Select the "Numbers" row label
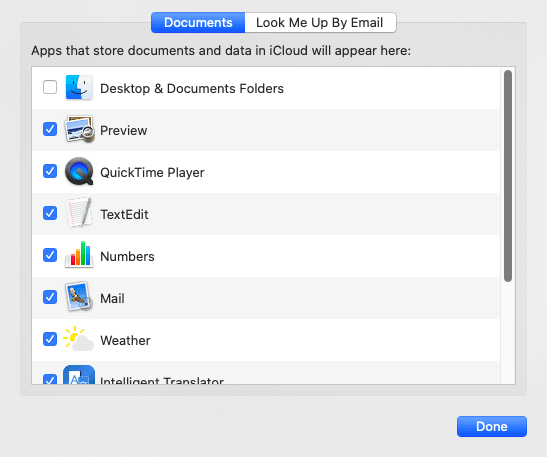The width and height of the screenshot is (547, 457). point(127,256)
